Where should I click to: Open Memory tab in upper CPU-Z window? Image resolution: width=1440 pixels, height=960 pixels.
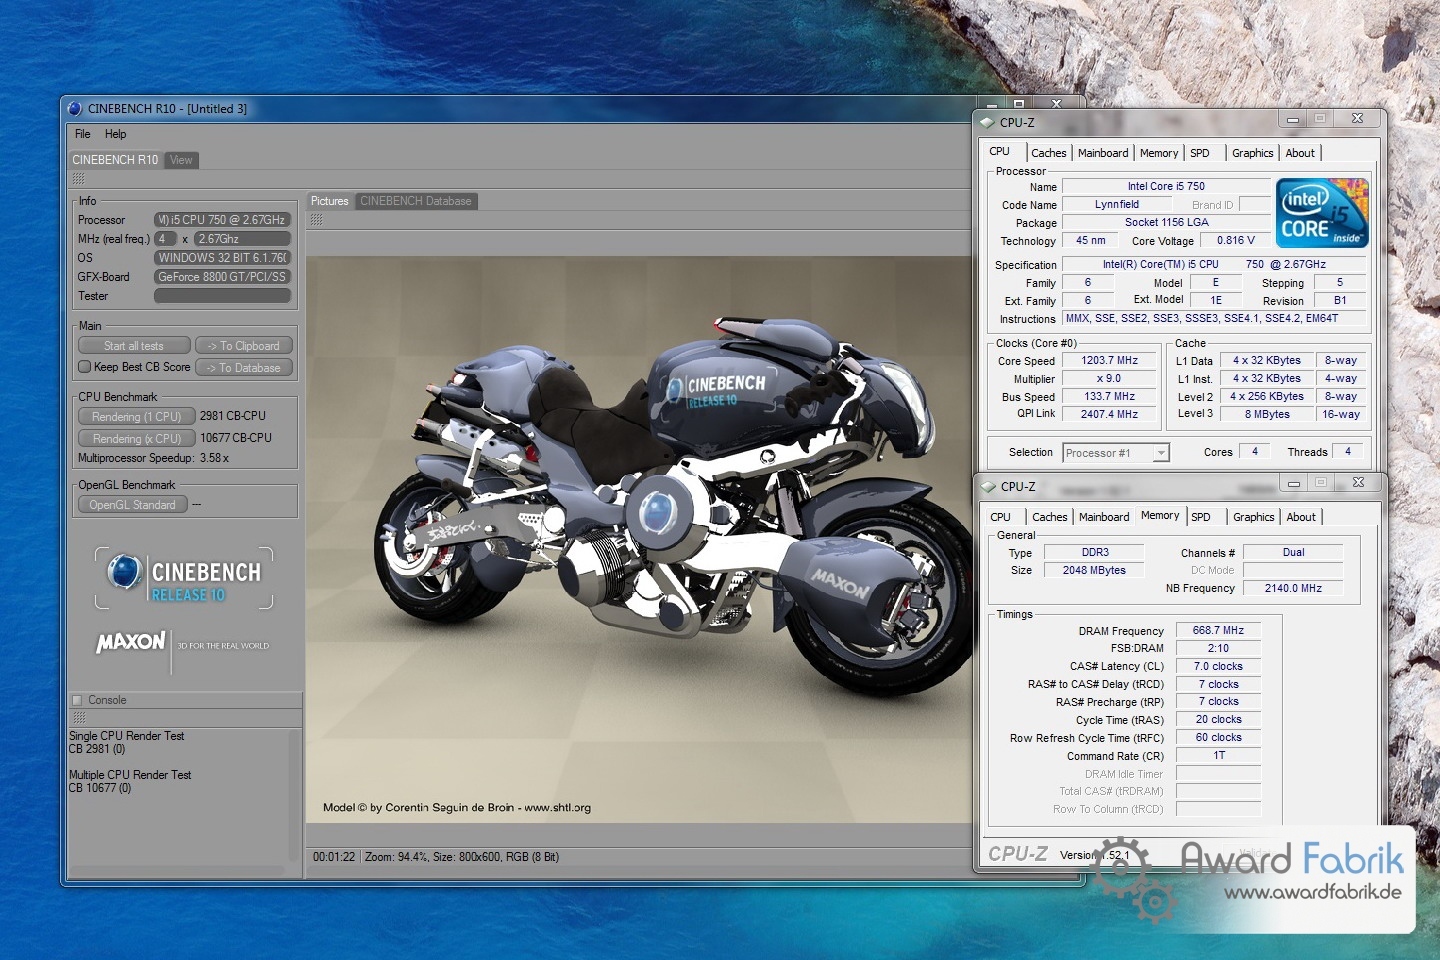tap(1159, 153)
